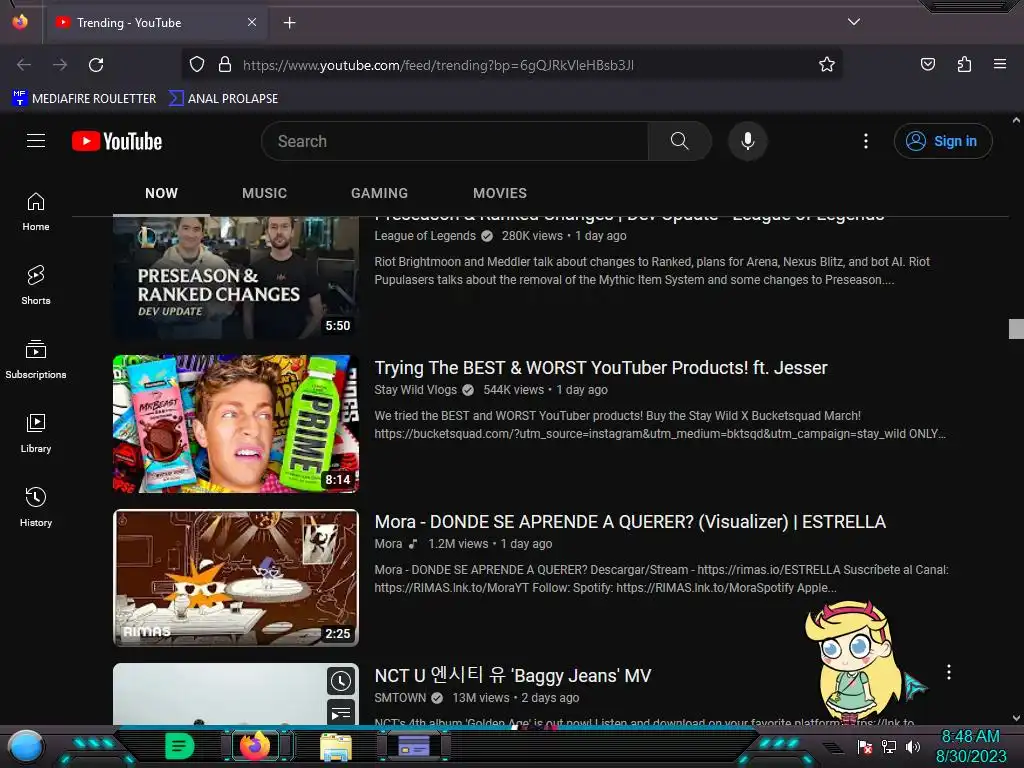Visit the SMTOWN channel
Image resolution: width=1024 pixels, height=768 pixels.
pos(400,698)
